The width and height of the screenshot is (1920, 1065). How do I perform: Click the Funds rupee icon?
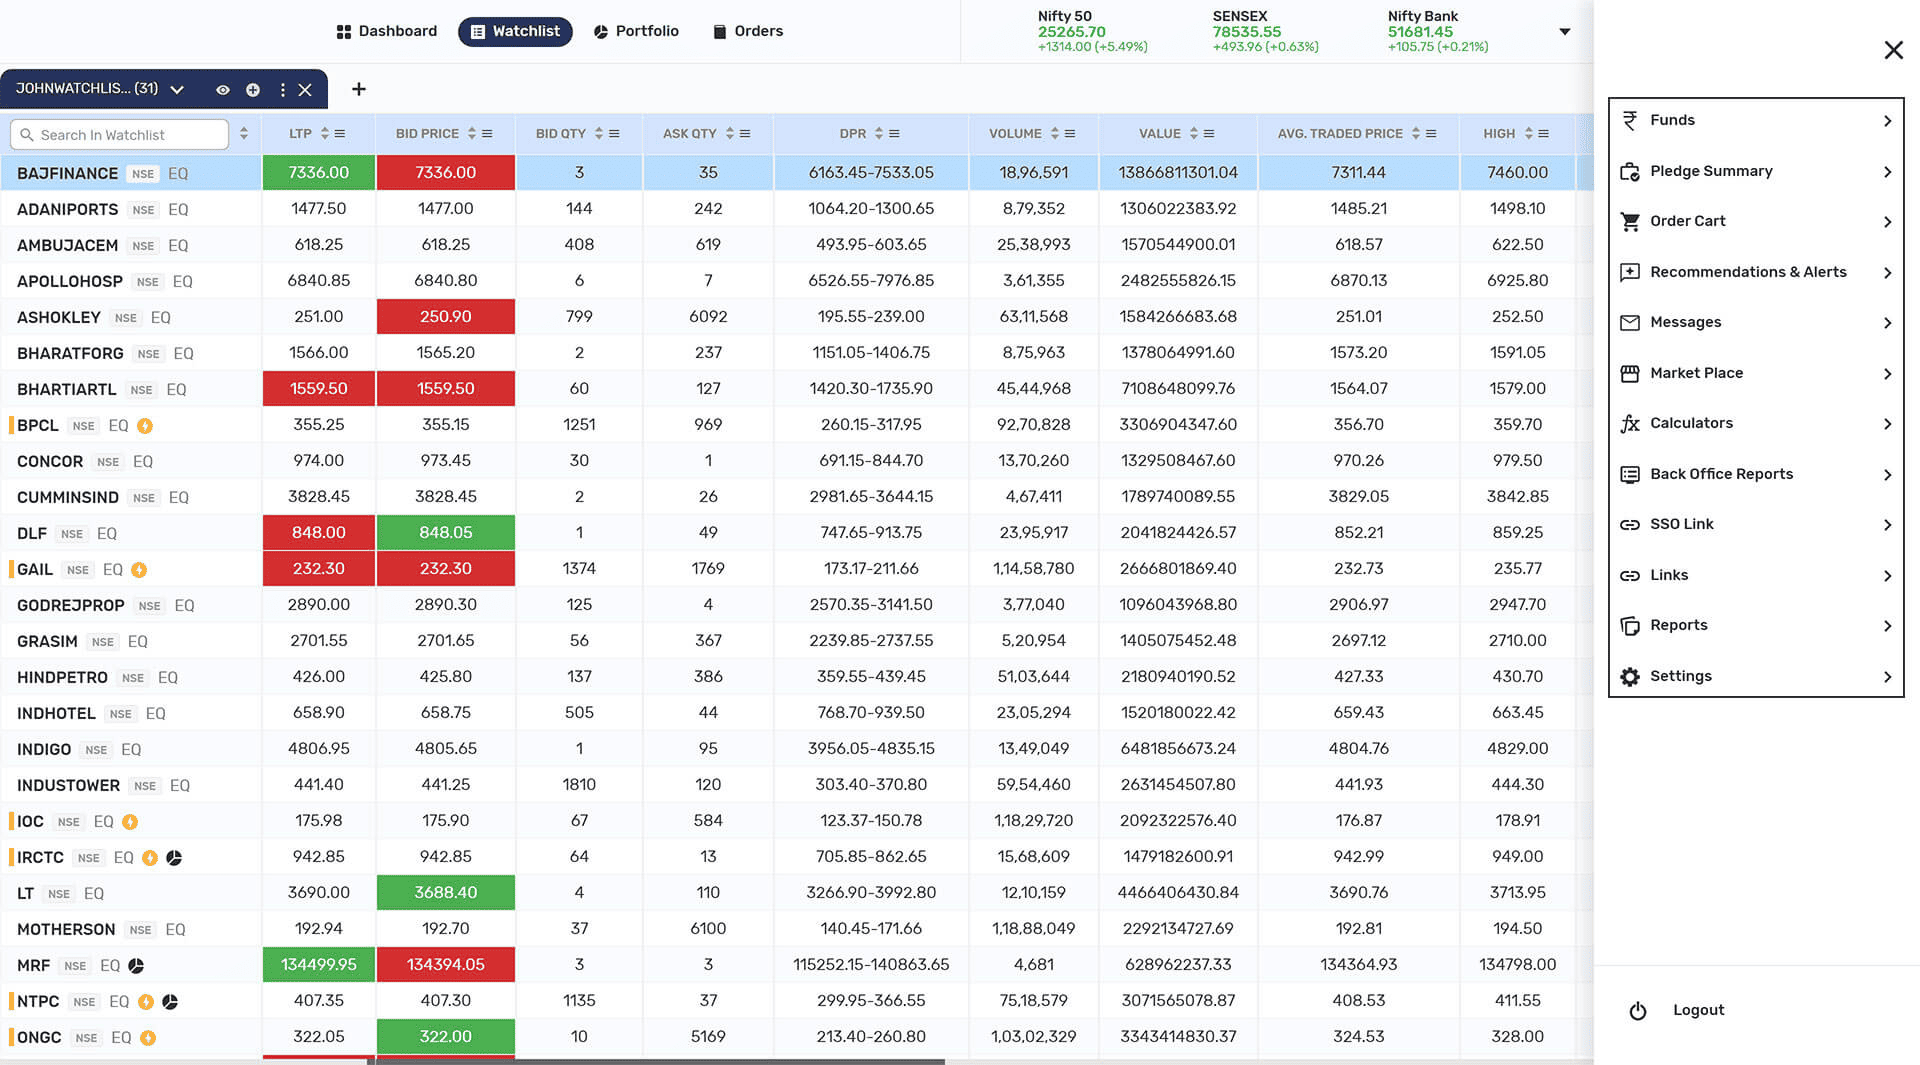[x=1630, y=120]
